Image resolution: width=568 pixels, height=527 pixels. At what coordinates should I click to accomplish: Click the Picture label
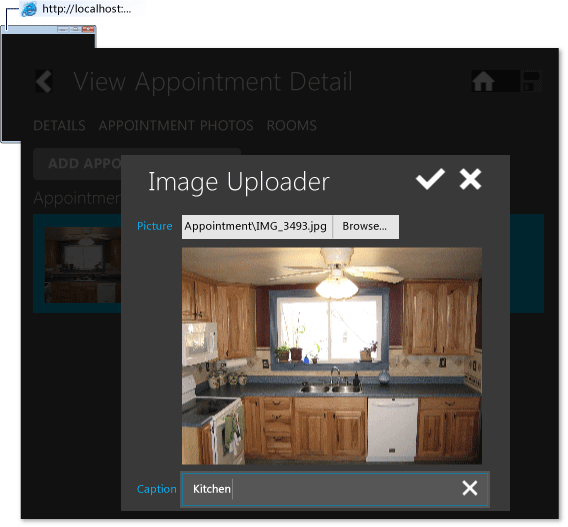point(155,226)
